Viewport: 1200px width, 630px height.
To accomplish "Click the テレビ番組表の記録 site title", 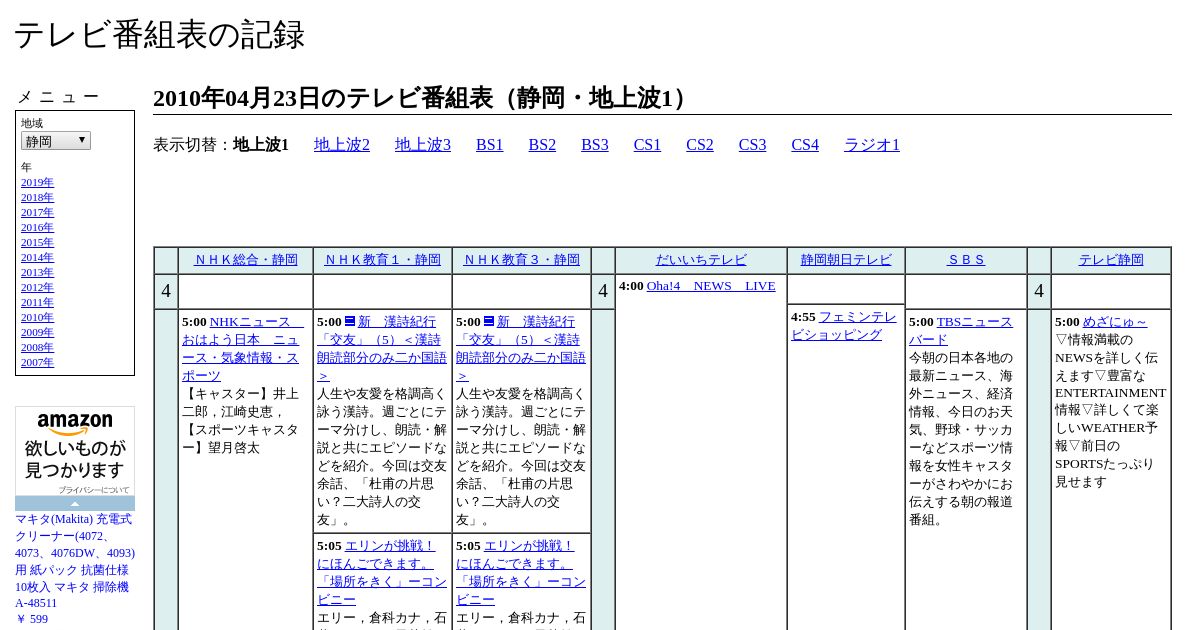I will click(x=159, y=35).
